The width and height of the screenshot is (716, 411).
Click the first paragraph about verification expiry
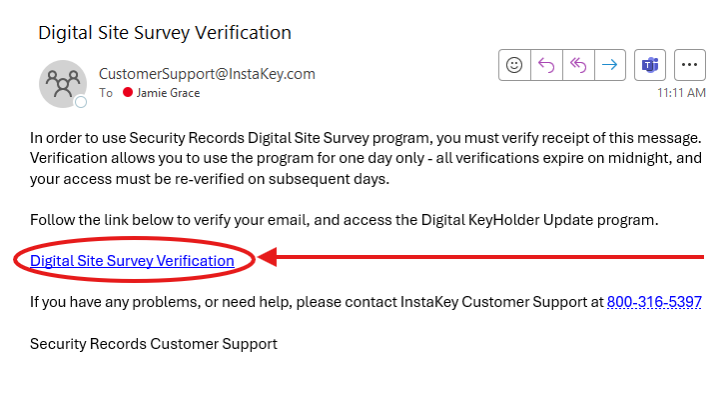[366, 158]
